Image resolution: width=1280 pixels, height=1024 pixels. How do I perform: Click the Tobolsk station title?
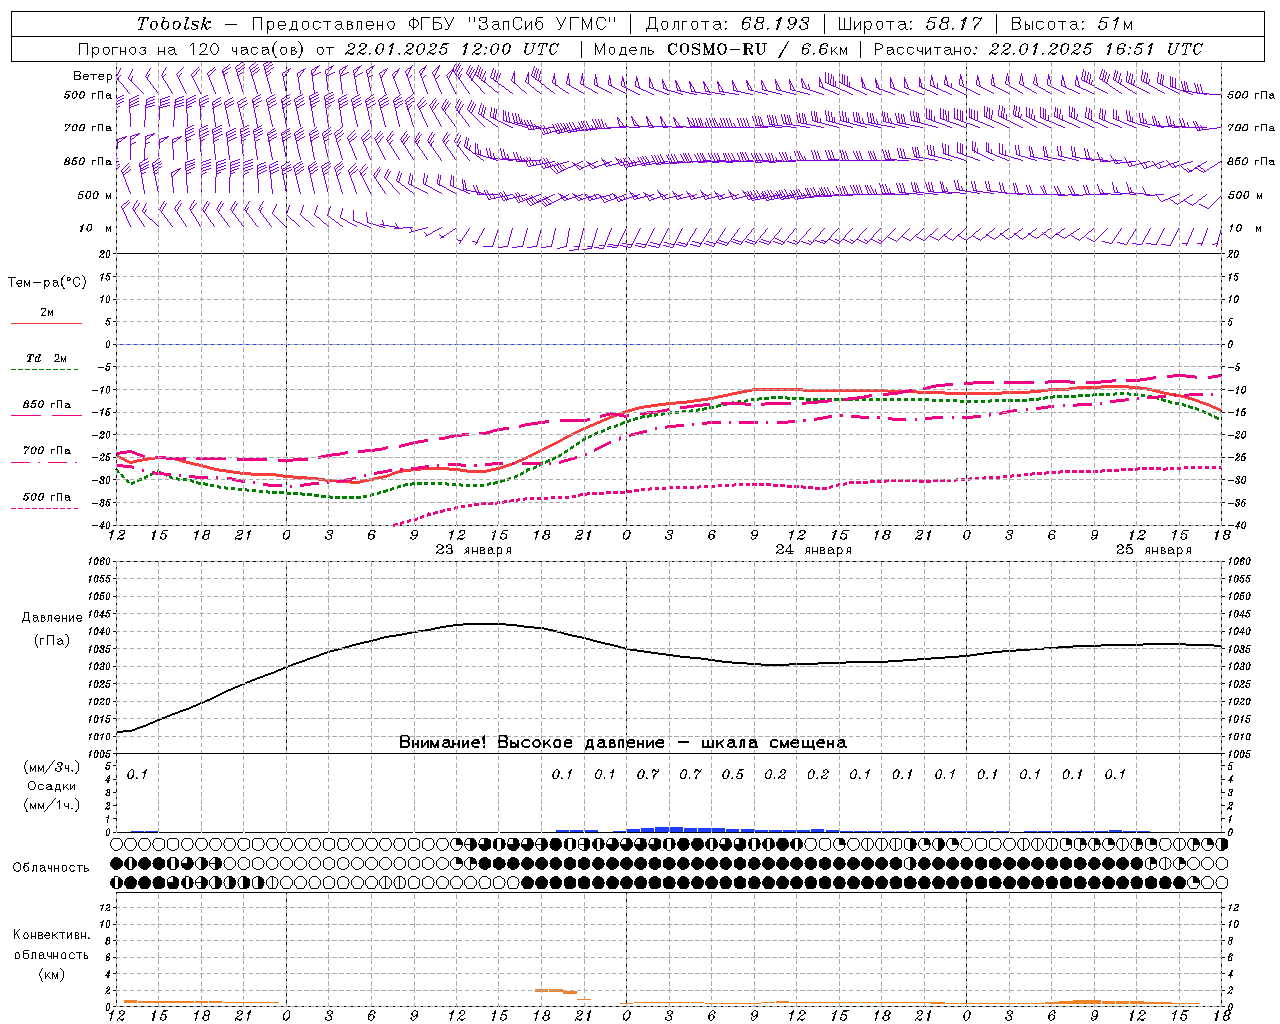(x=174, y=23)
